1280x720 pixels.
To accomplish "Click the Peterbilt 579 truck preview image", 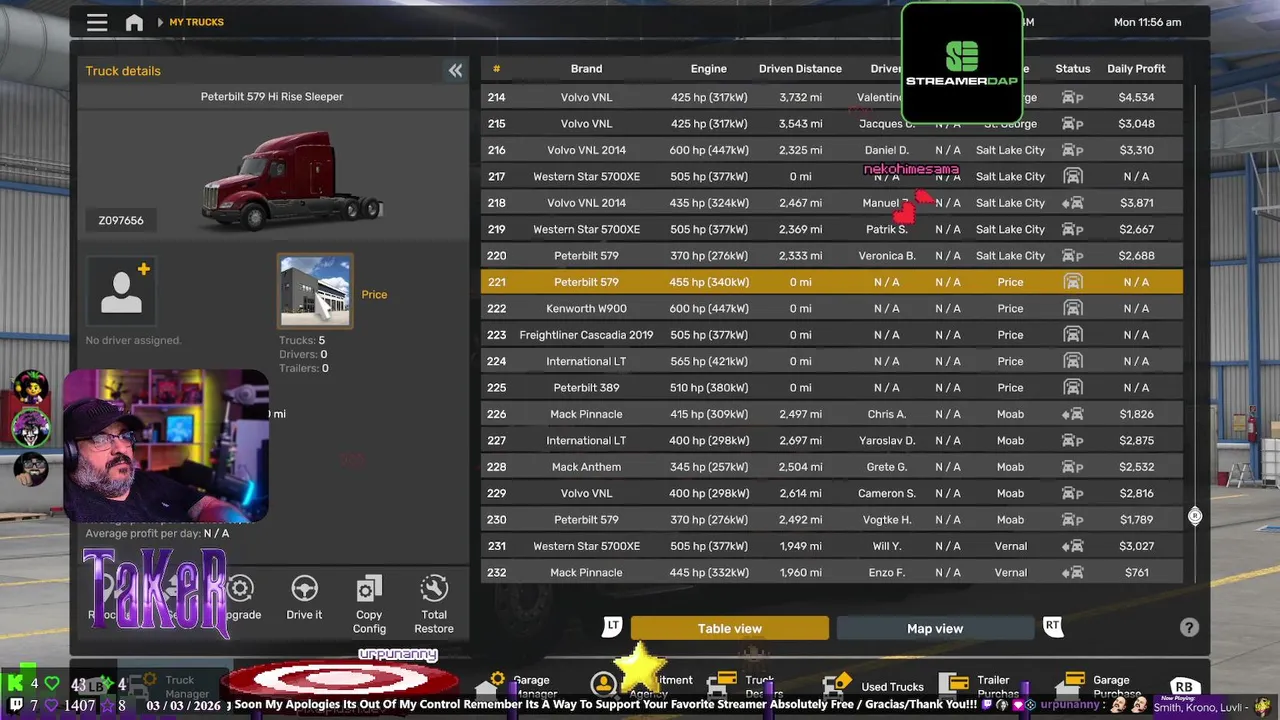I will [x=292, y=180].
